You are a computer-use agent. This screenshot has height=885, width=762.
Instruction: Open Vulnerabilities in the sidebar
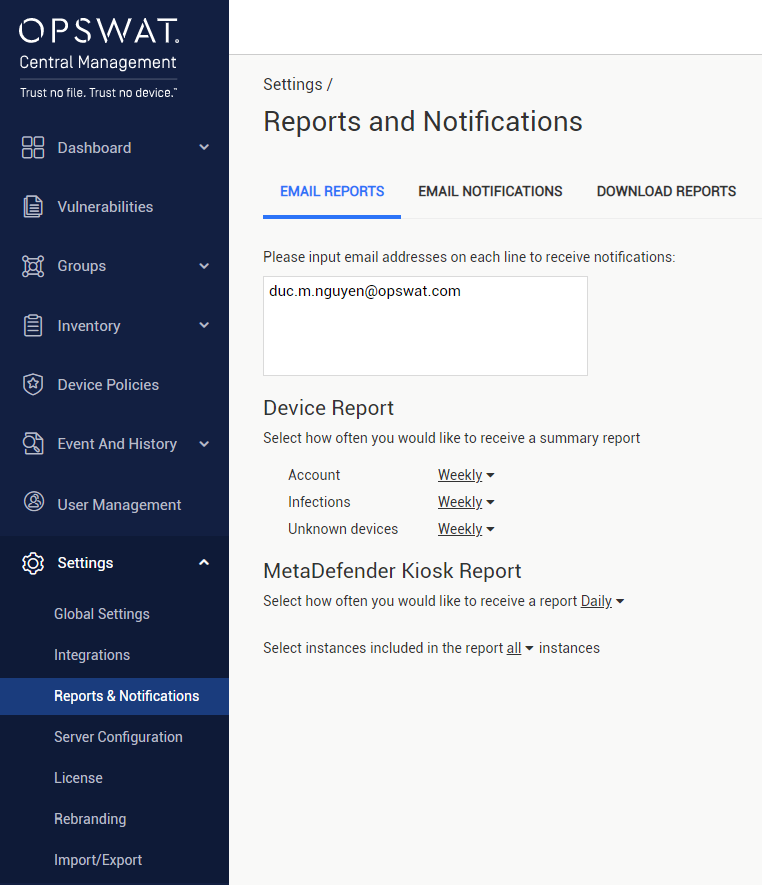105,207
